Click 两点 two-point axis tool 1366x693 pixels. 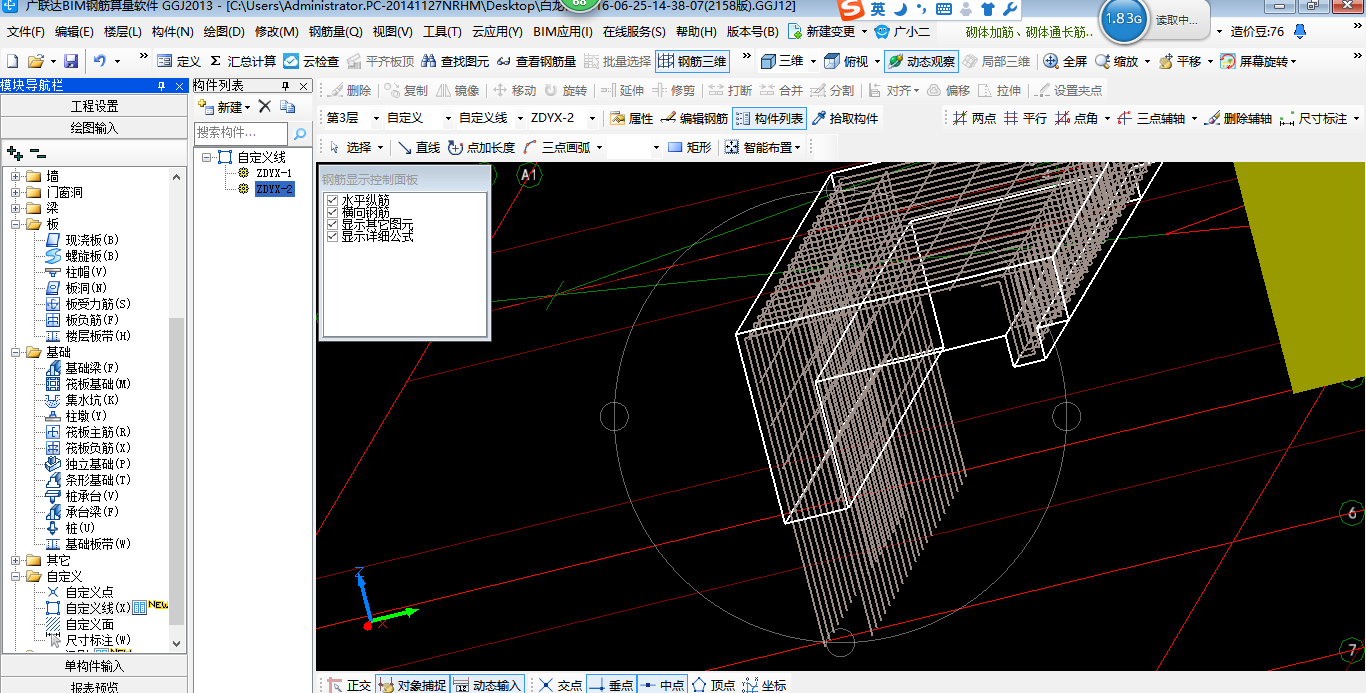pyautogui.click(x=974, y=118)
